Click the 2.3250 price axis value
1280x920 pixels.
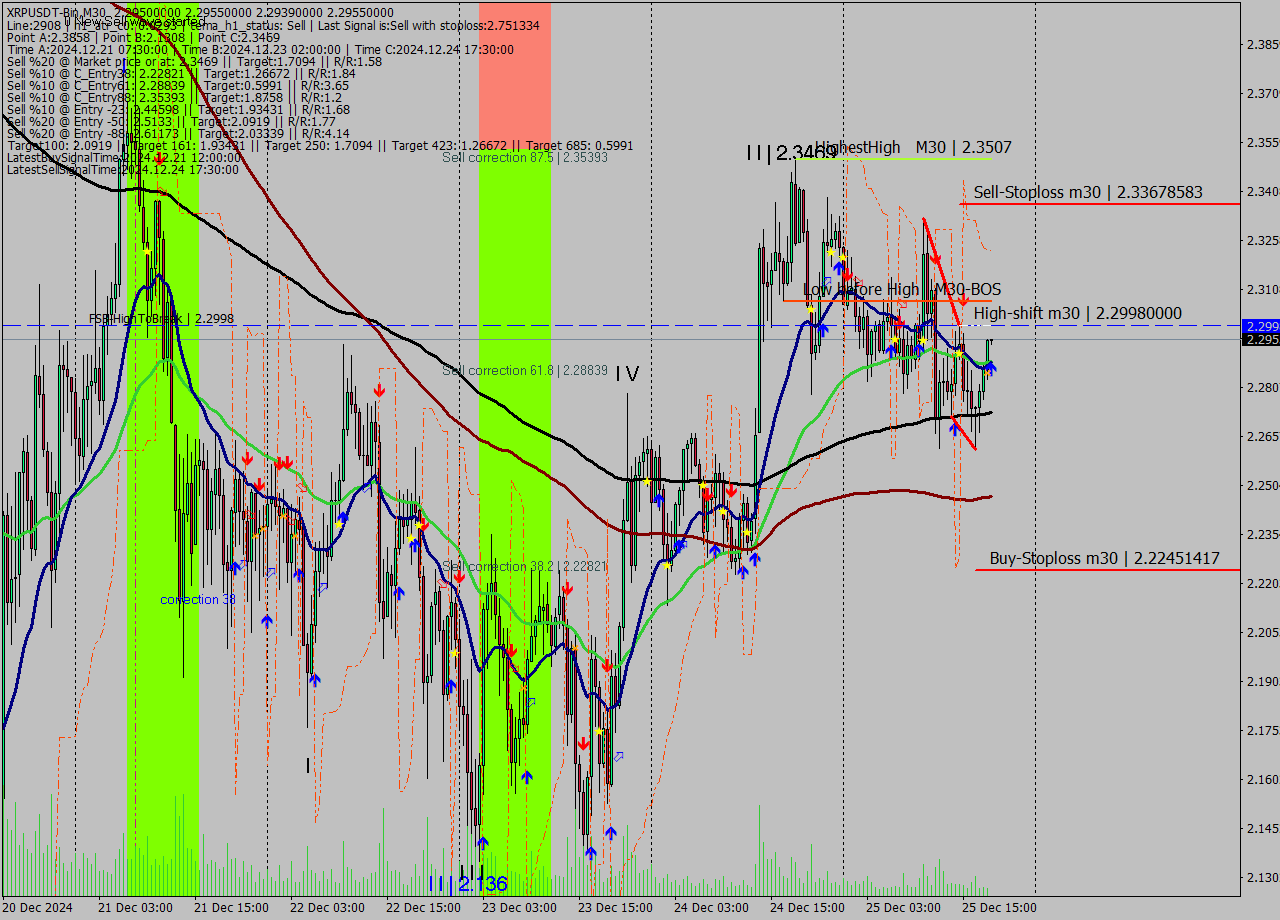tap(1262, 241)
